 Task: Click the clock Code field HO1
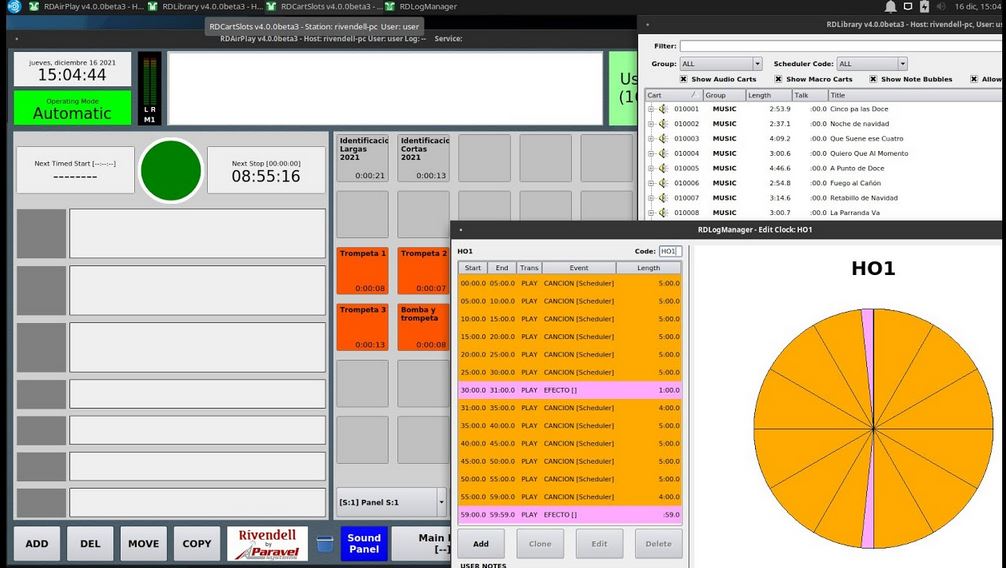click(x=670, y=251)
